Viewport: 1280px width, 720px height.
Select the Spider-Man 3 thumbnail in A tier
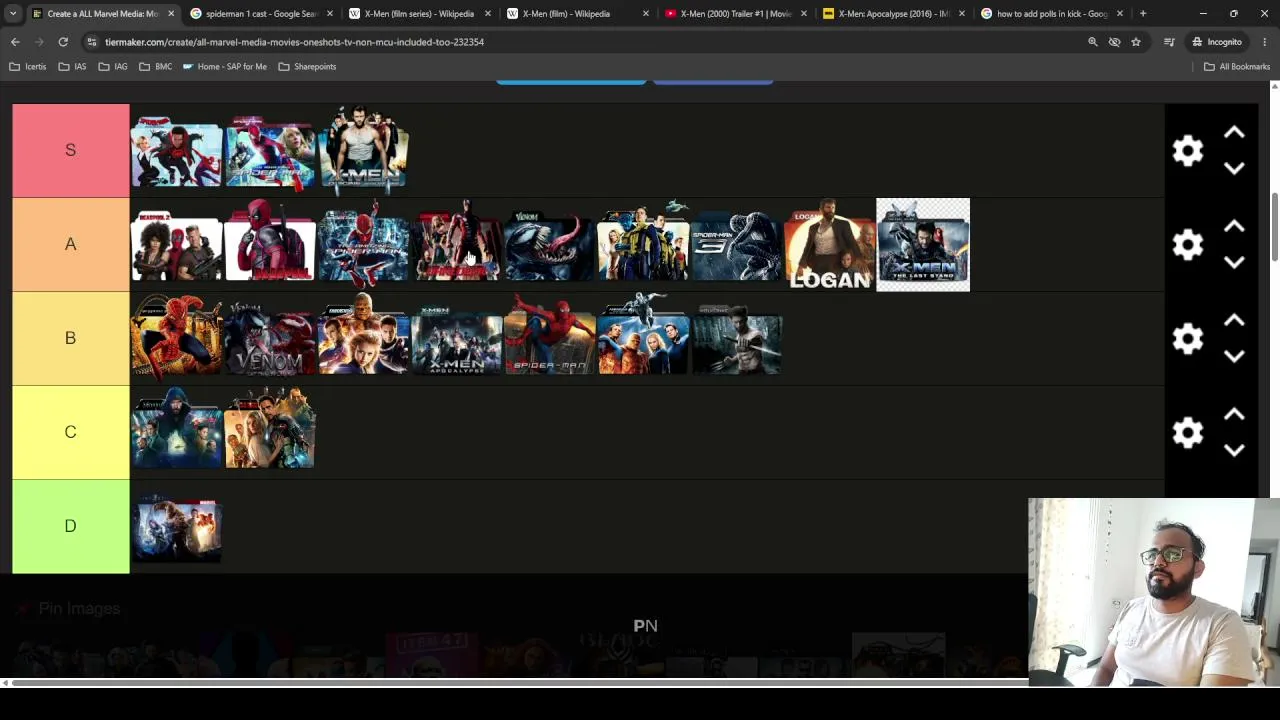click(737, 245)
